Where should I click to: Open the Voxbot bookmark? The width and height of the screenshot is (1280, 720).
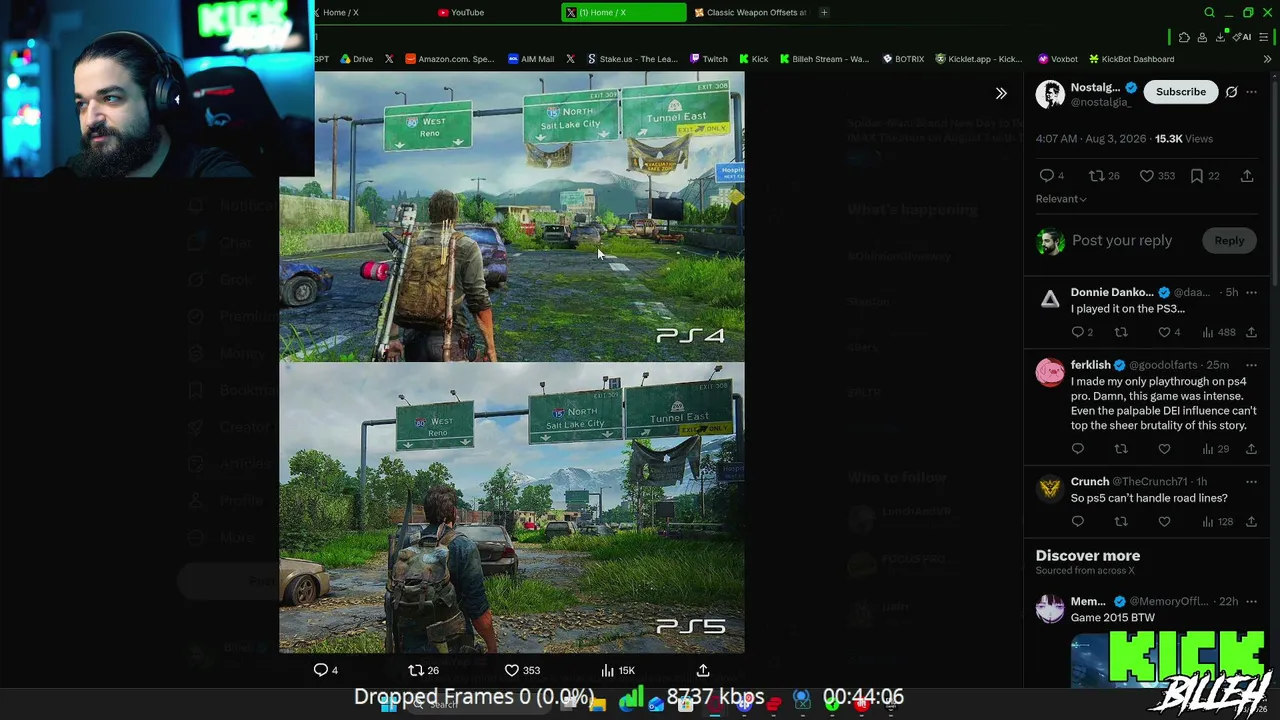[1058, 59]
